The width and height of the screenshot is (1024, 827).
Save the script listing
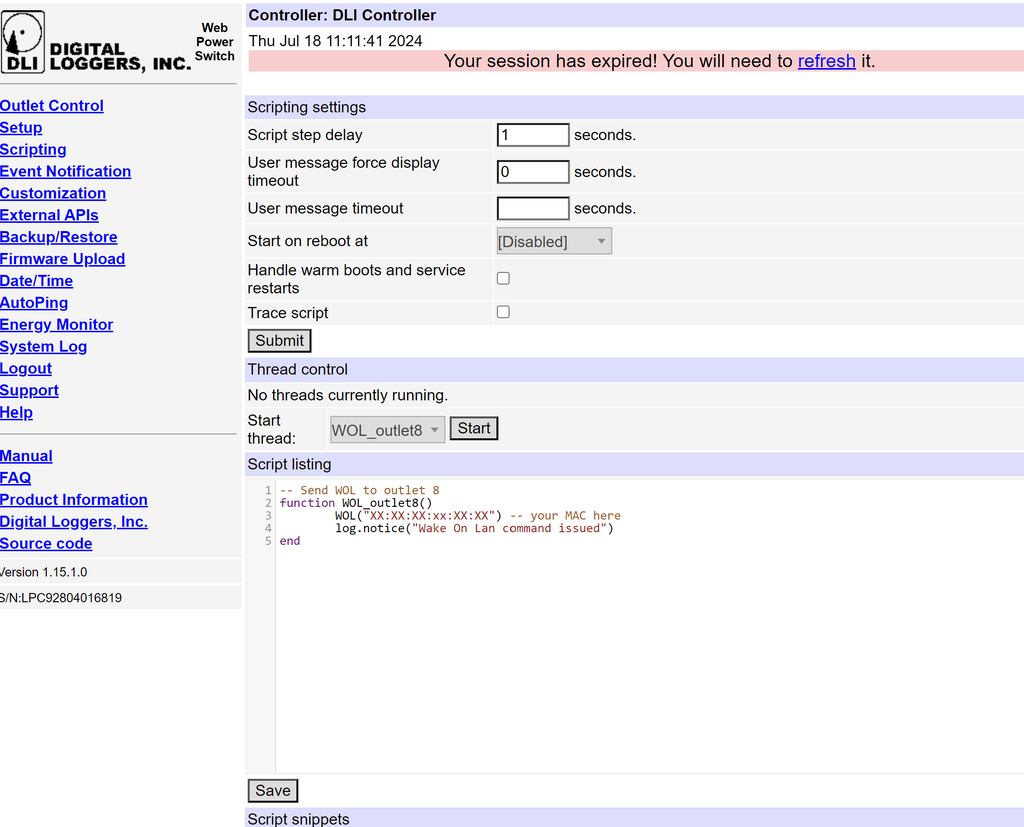click(x=273, y=790)
